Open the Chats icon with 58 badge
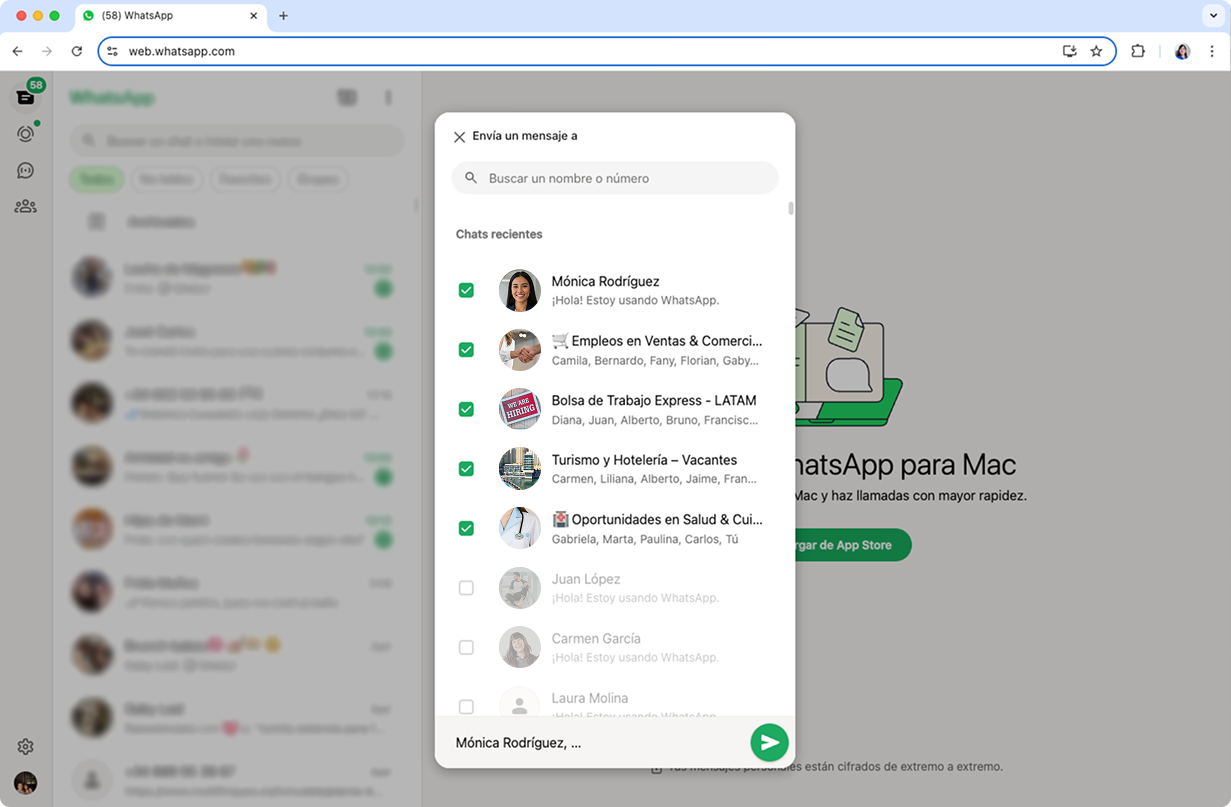 click(x=26, y=97)
